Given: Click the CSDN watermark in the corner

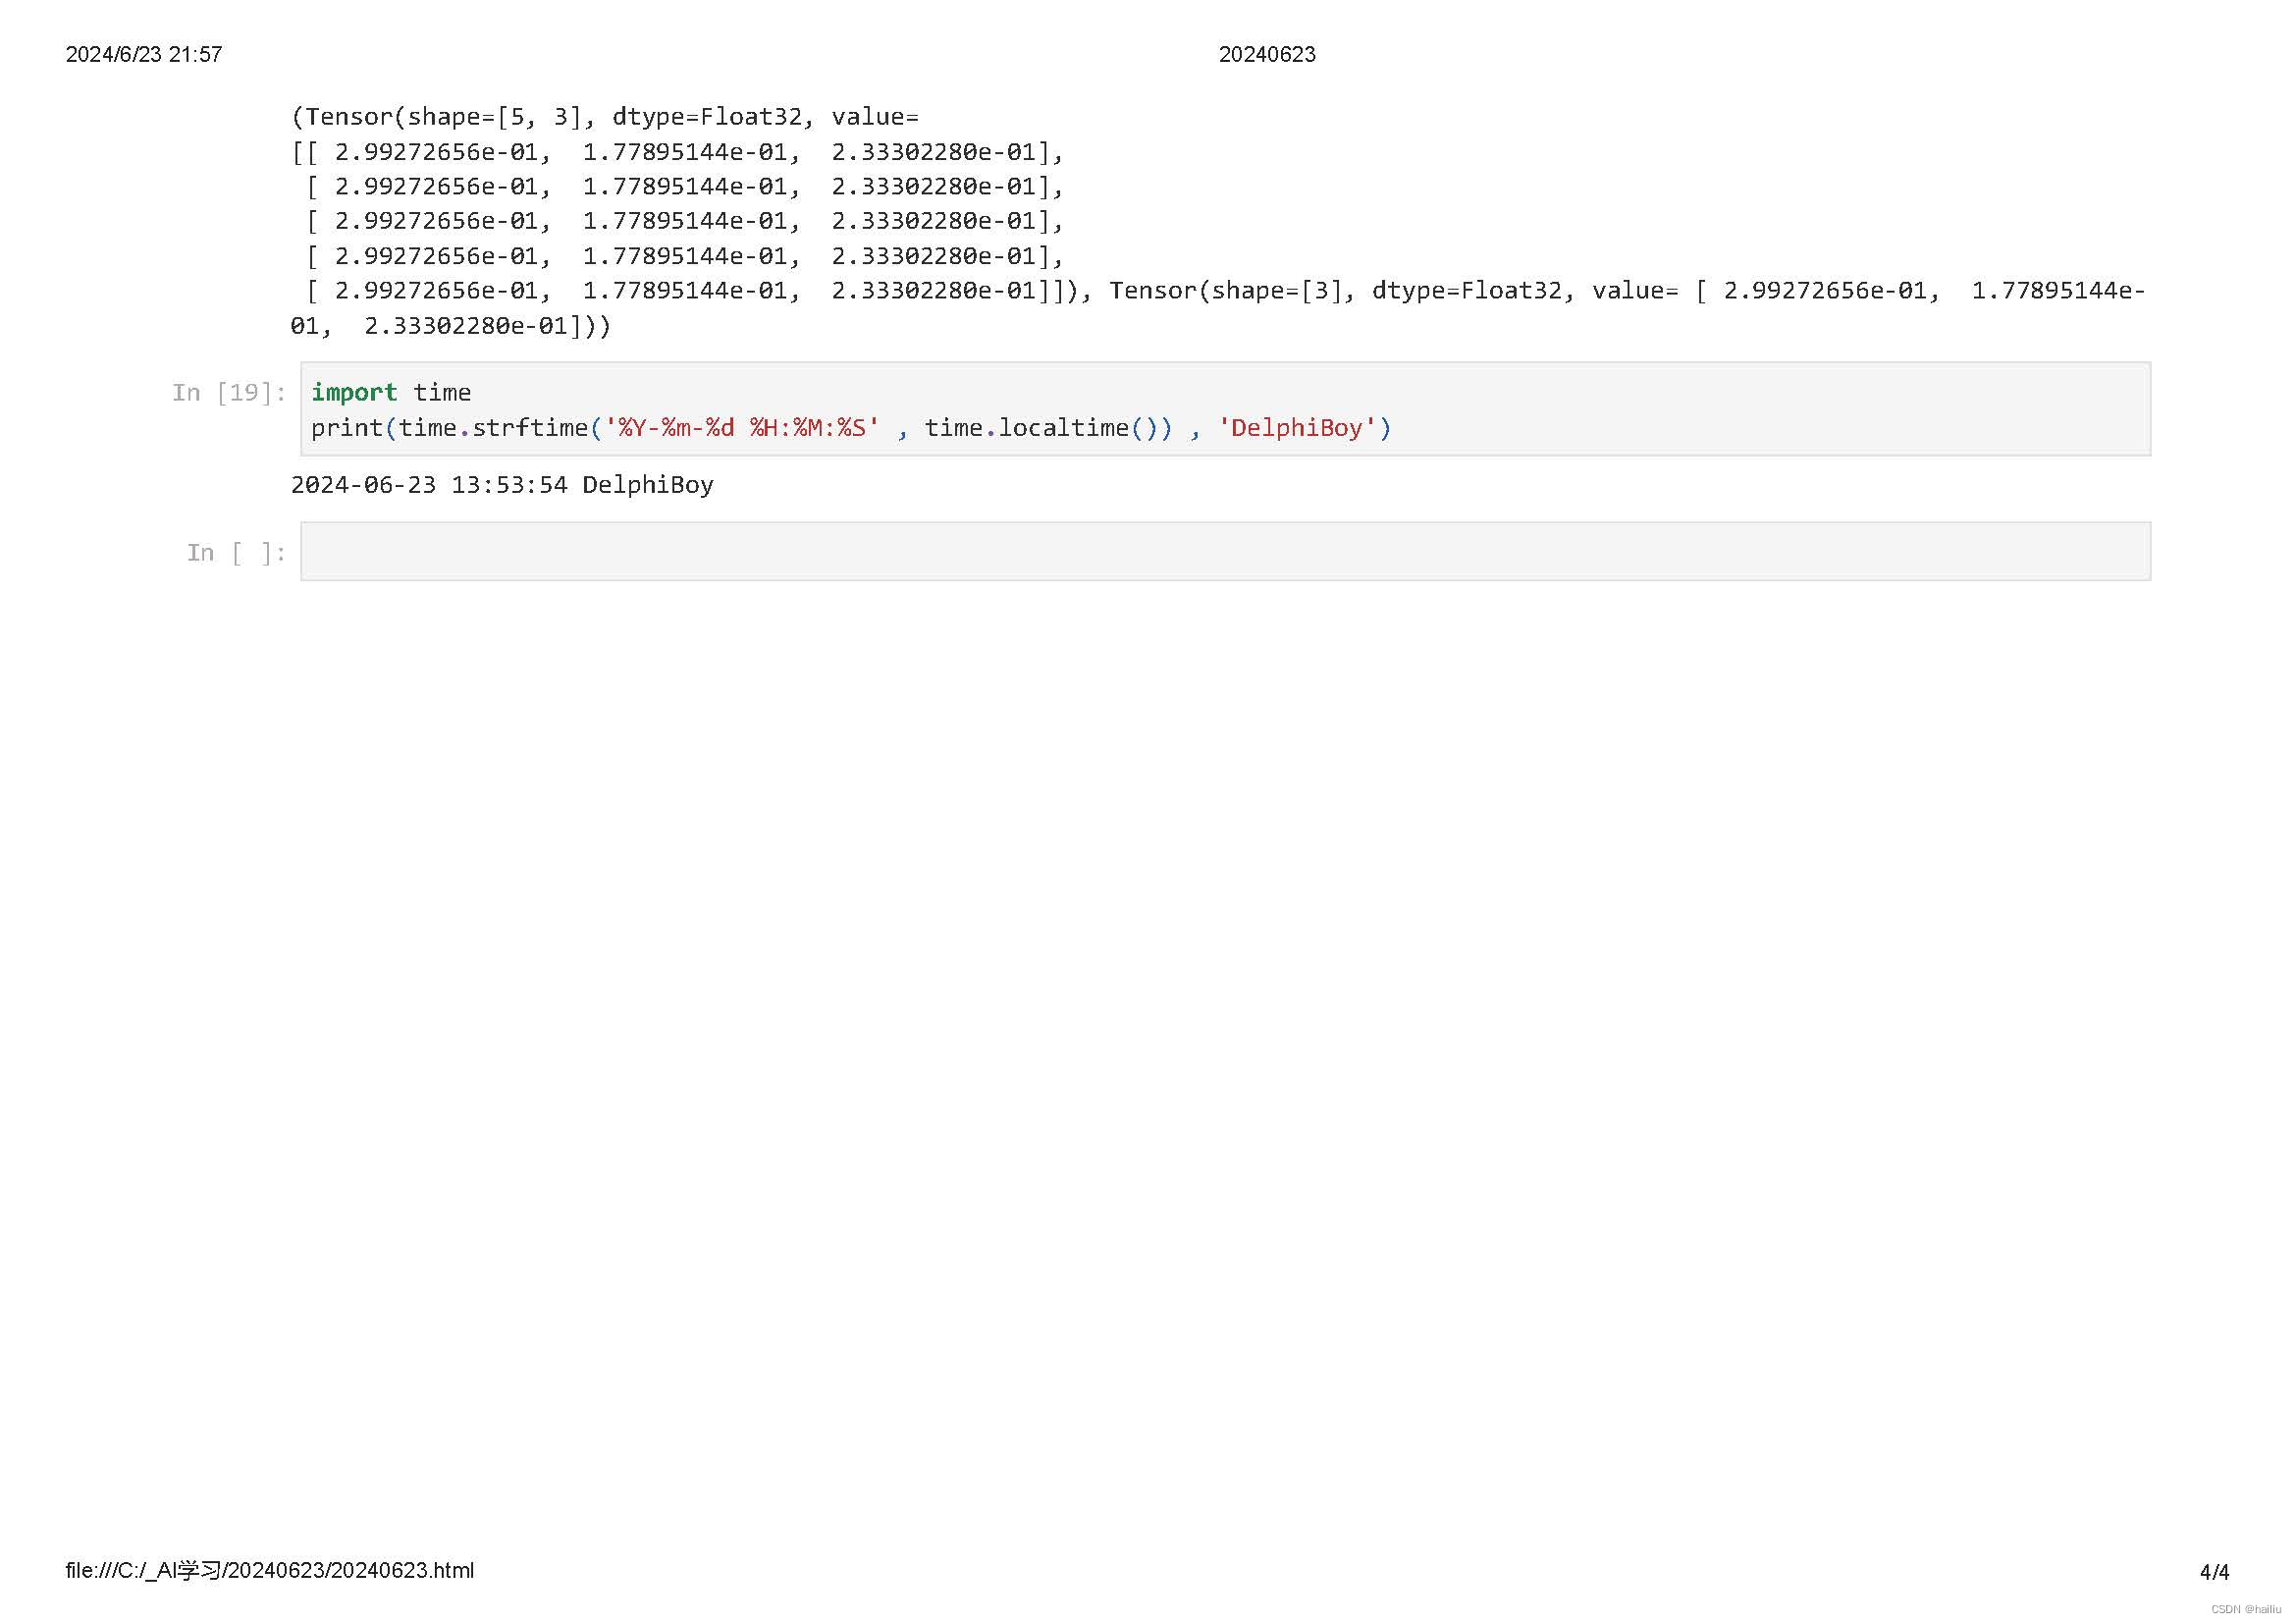Looking at the screenshot, I should point(2245,1609).
